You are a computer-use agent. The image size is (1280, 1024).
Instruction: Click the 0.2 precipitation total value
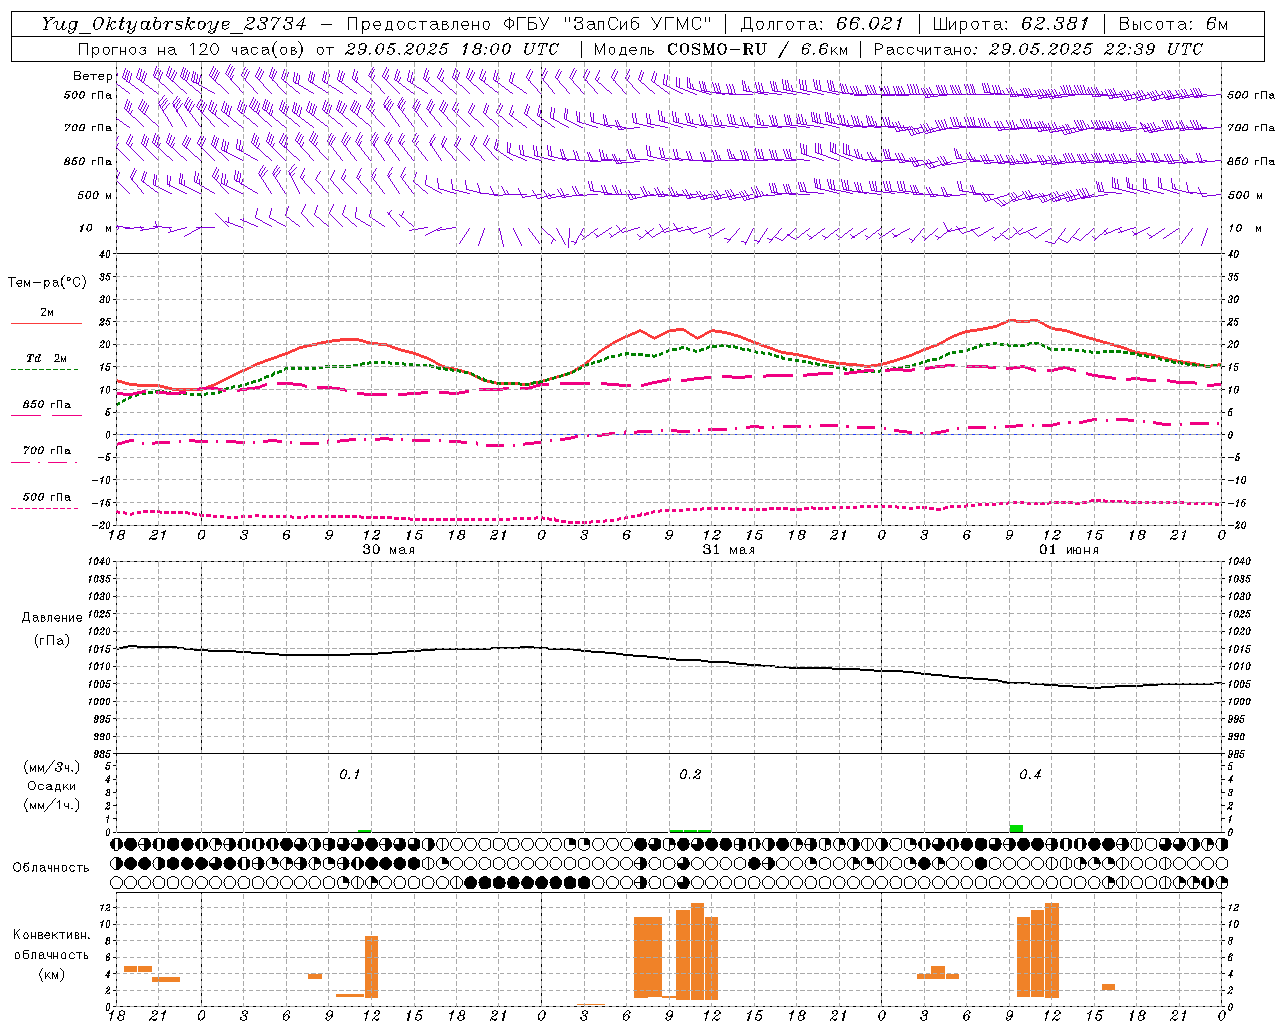(690, 774)
